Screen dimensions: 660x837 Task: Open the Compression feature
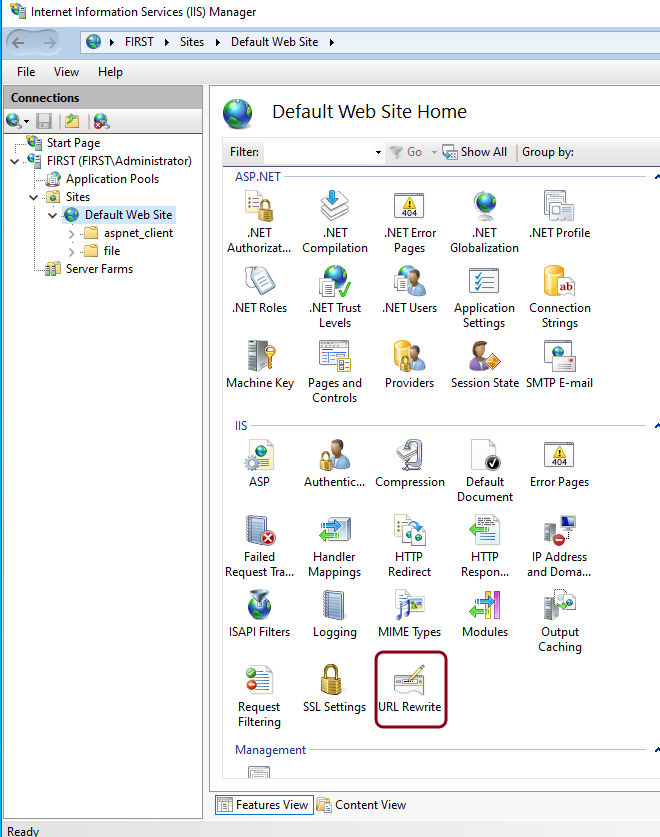tap(410, 464)
